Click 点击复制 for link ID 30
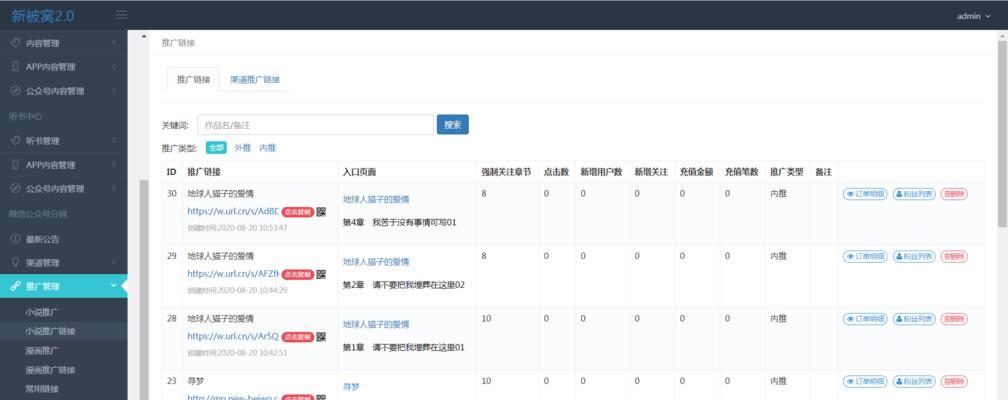This screenshot has height=400, width=1008. coord(298,212)
